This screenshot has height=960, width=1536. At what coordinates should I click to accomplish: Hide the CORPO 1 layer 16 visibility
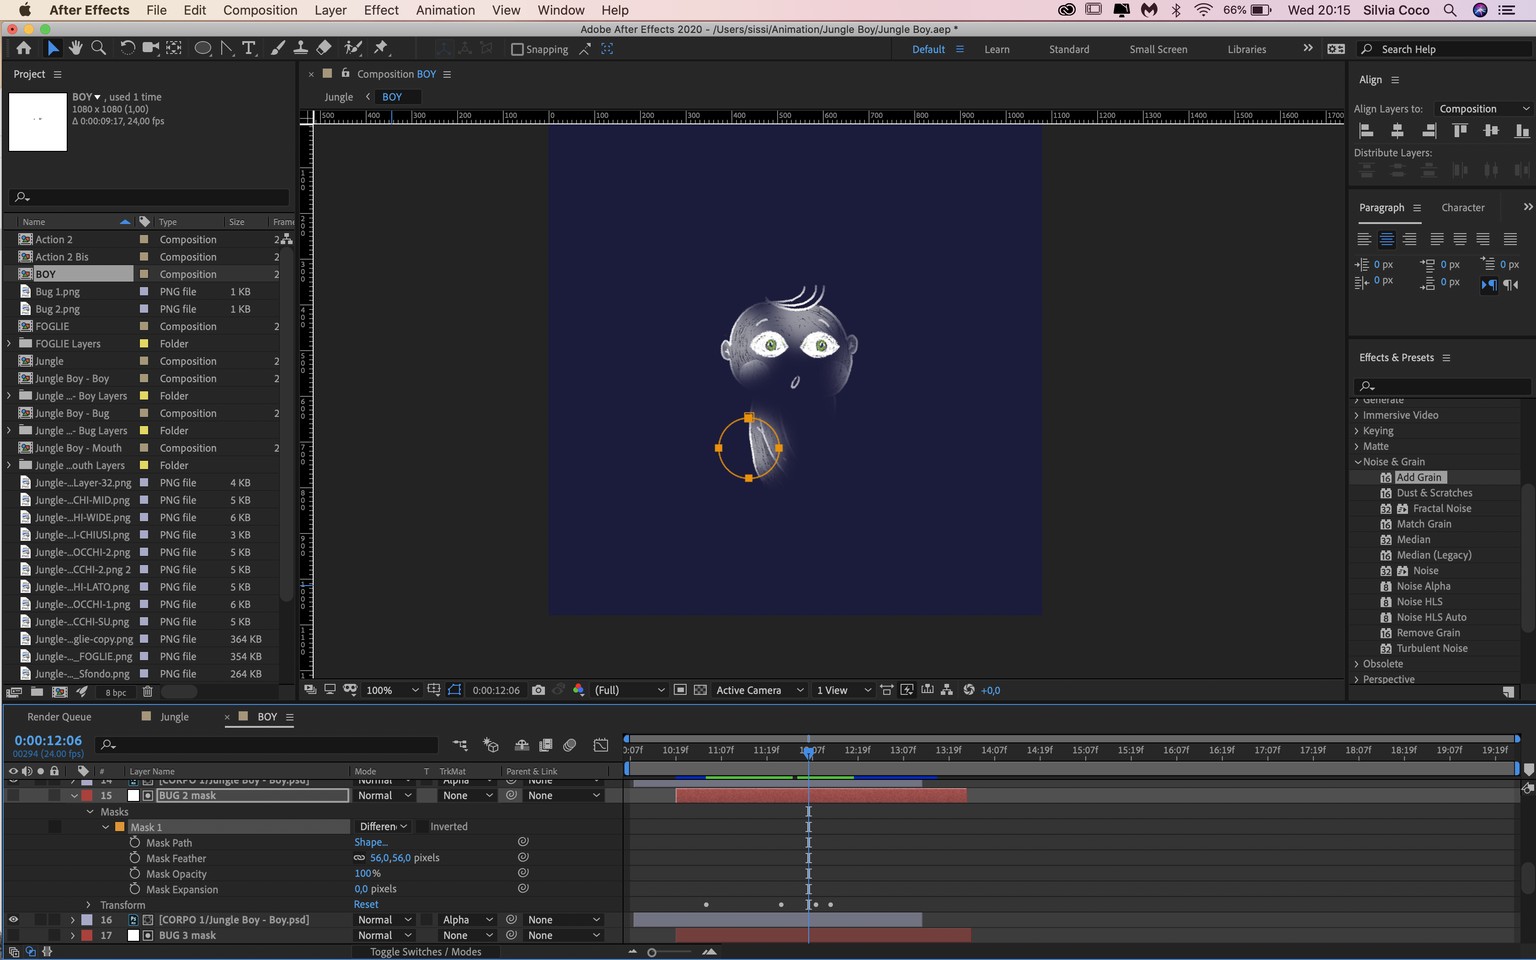(x=13, y=920)
